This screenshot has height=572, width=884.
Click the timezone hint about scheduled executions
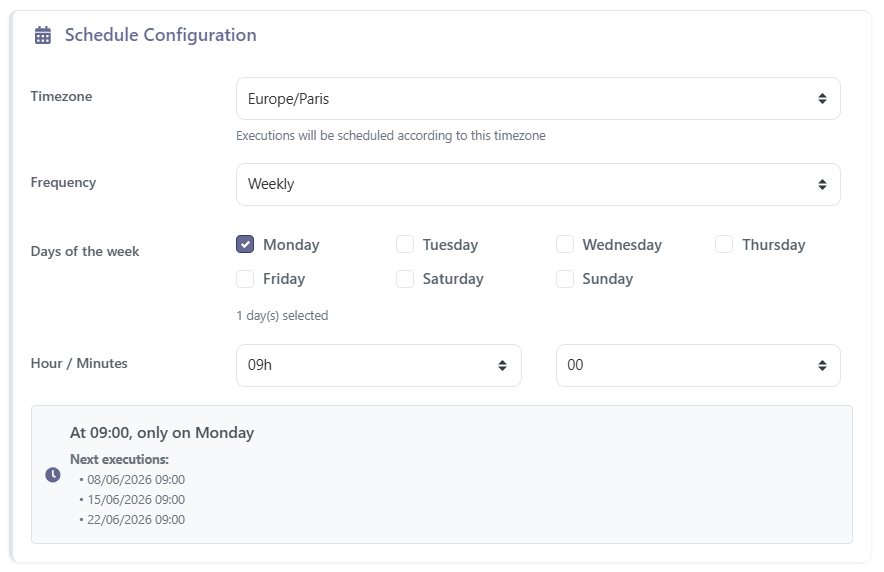click(x=391, y=136)
